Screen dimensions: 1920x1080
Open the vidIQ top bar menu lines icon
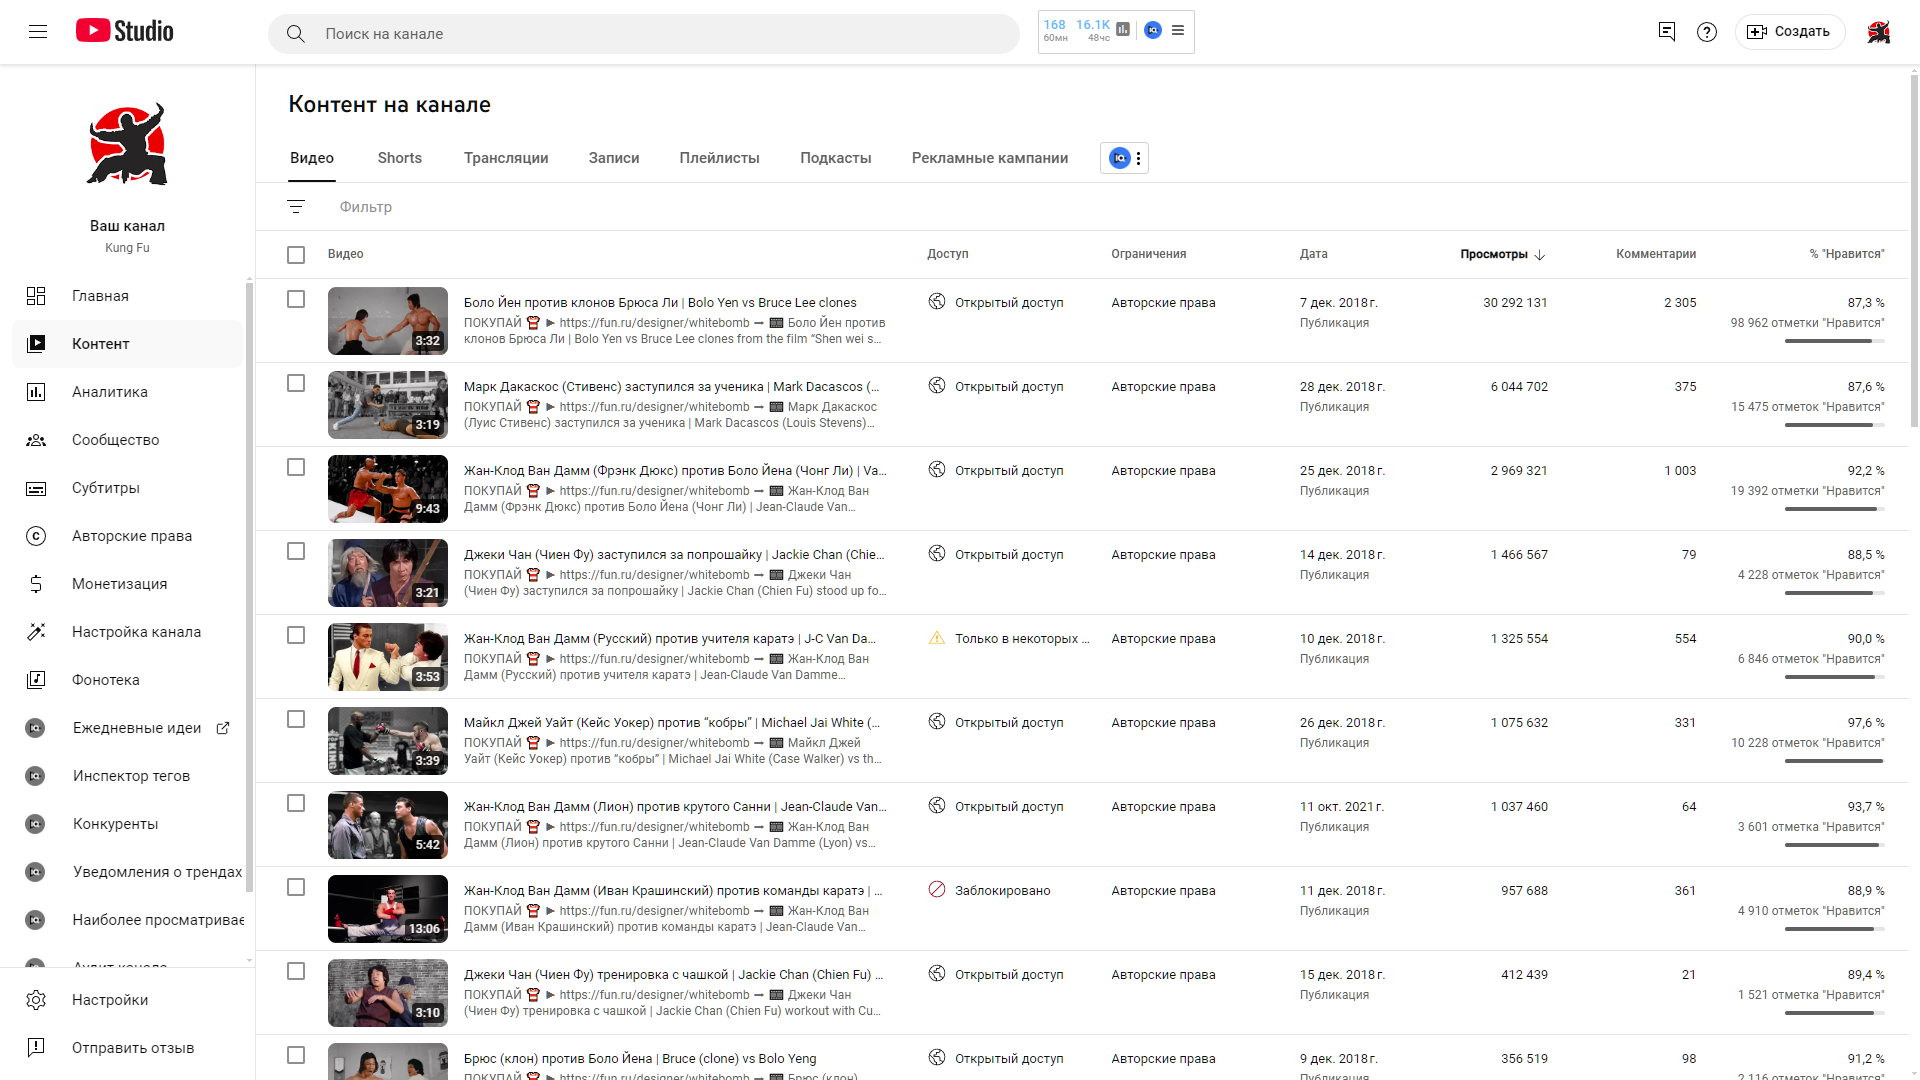pyautogui.click(x=1178, y=30)
